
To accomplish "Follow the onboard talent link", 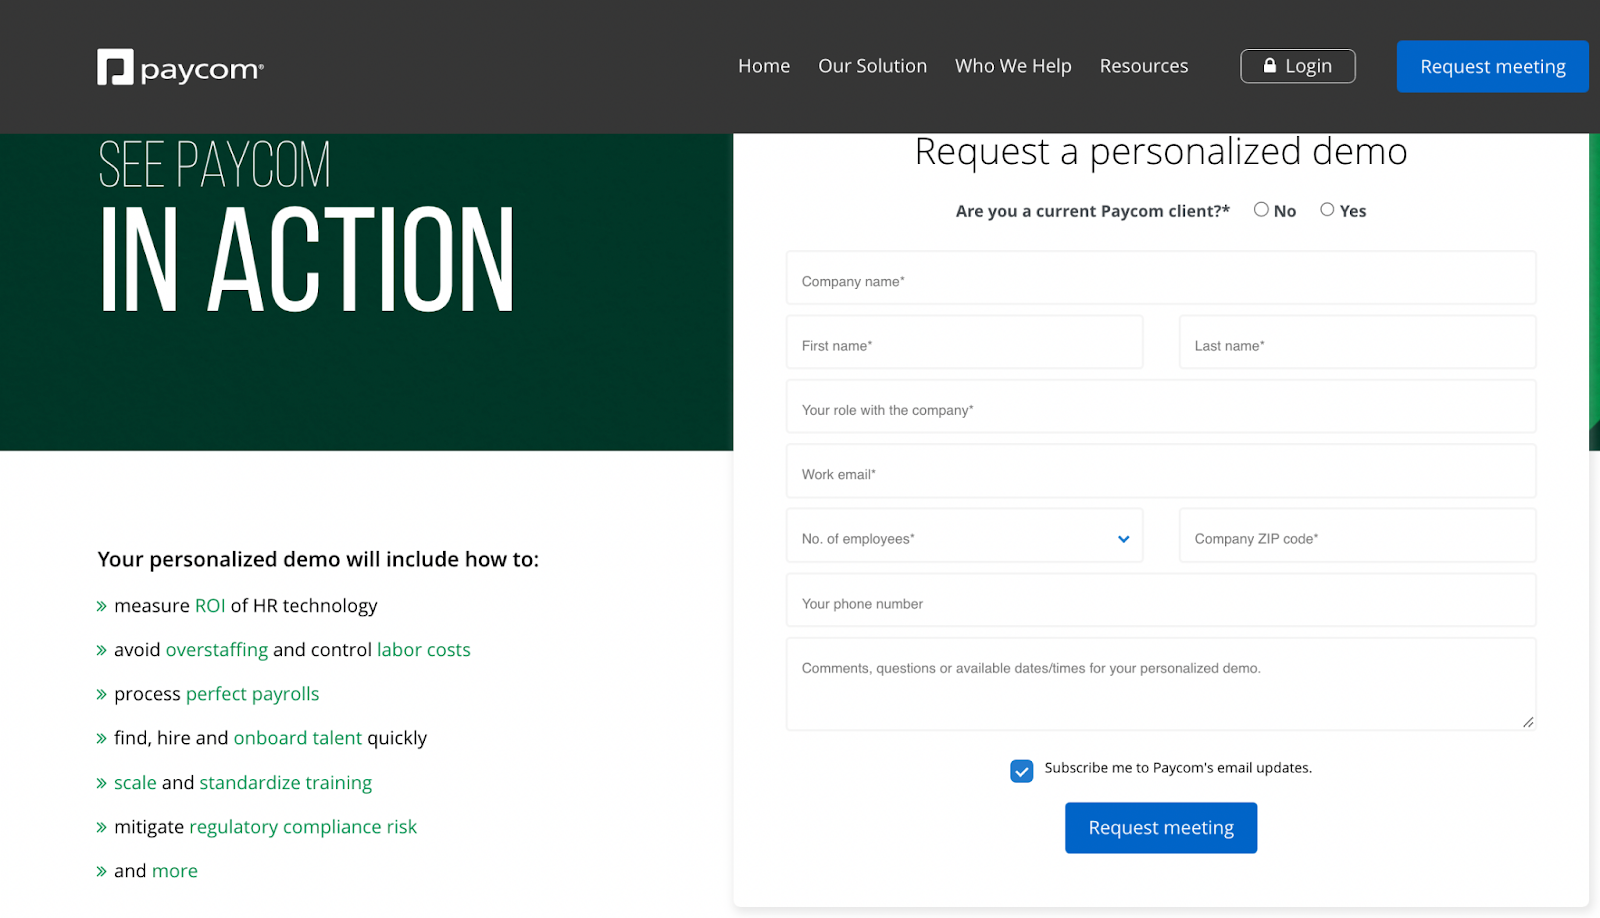I will coord(298,738).
